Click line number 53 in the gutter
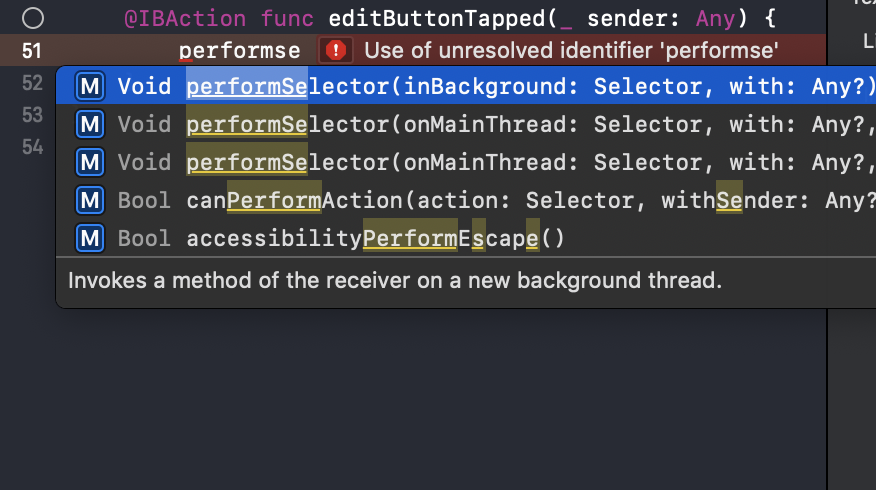Viewport: 876px width, 490px height. [32, 115]
